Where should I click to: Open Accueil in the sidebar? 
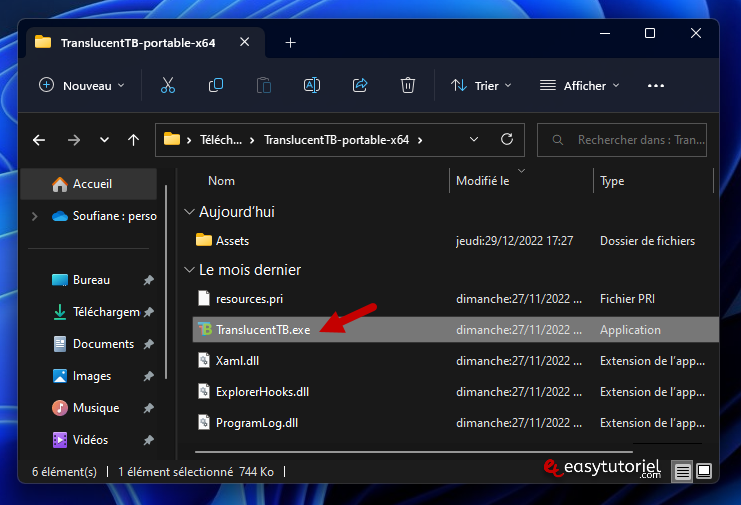coord(89,184)
